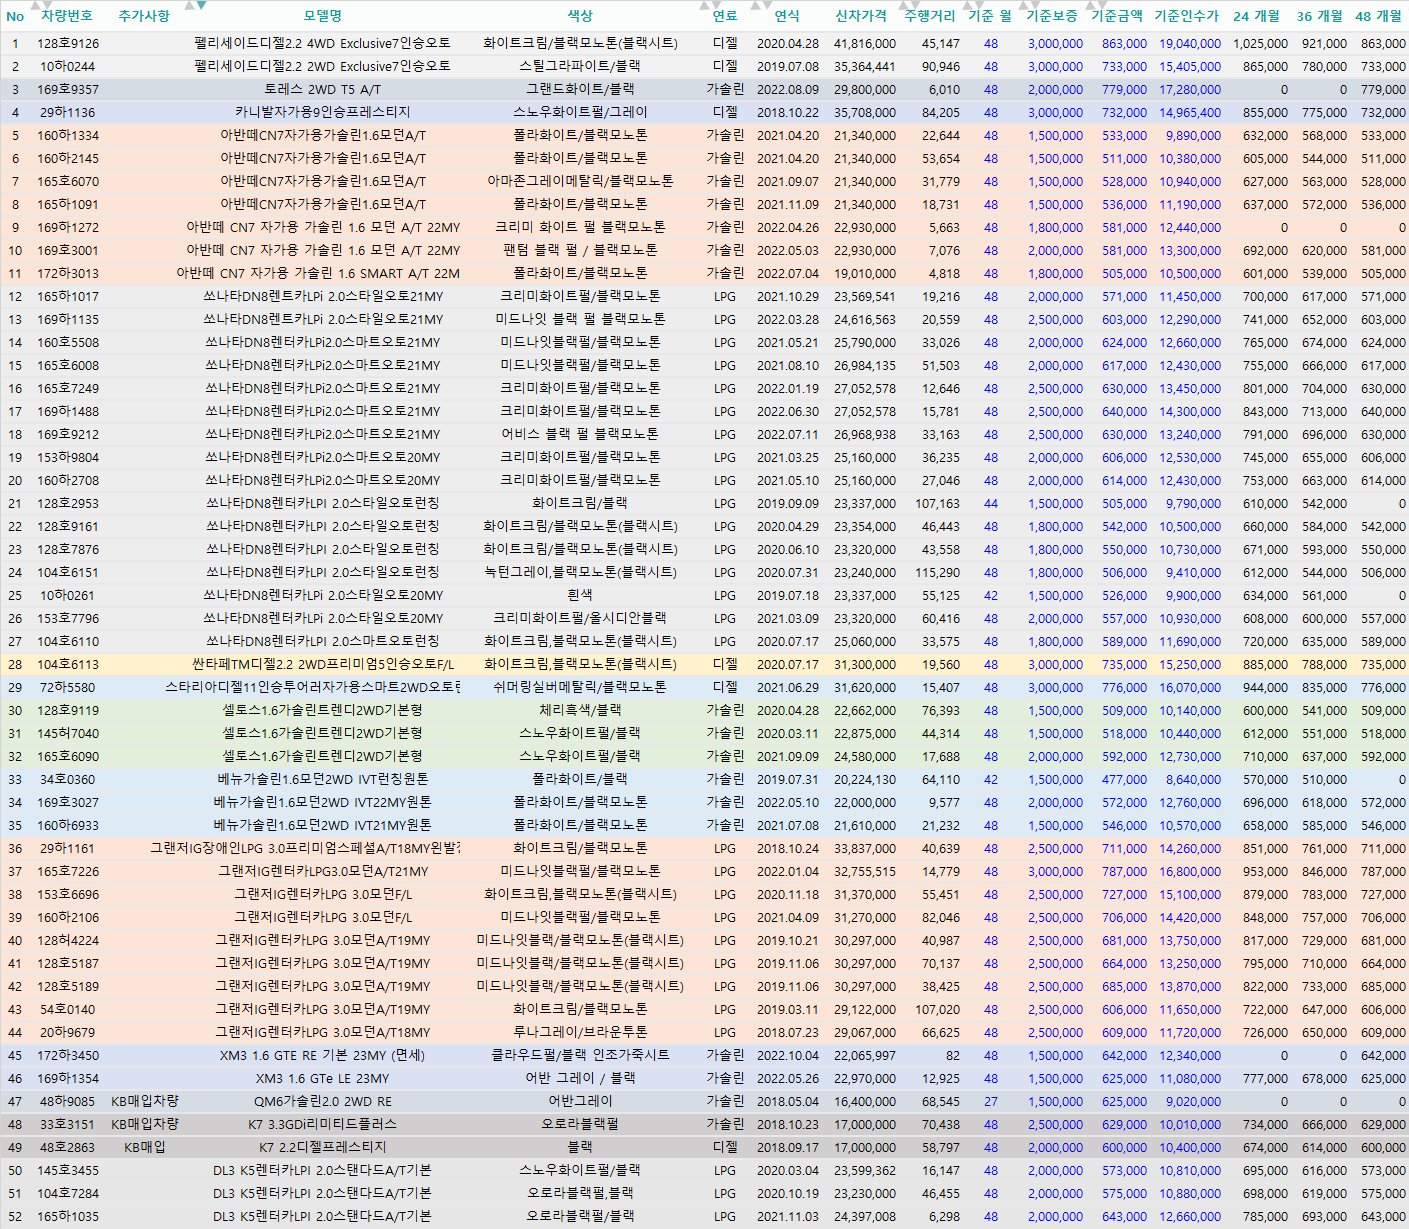
Task: Select color cell 클라우드펄/블랙 인조가죽시트
Action: pyautogui.click(x=580, y=1056)
